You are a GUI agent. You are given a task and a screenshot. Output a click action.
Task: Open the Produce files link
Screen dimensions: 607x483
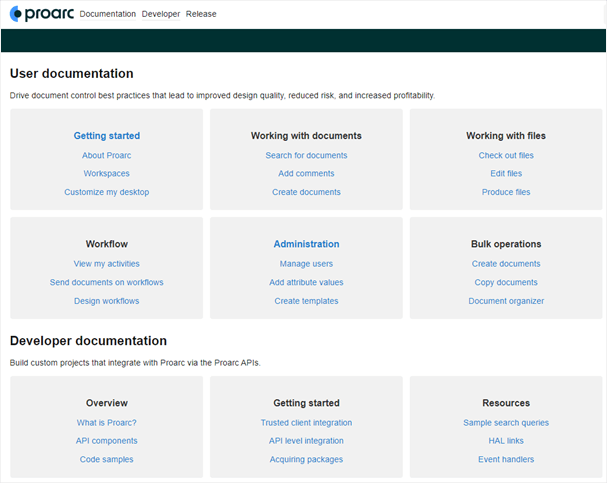click(x=506, y=192)
